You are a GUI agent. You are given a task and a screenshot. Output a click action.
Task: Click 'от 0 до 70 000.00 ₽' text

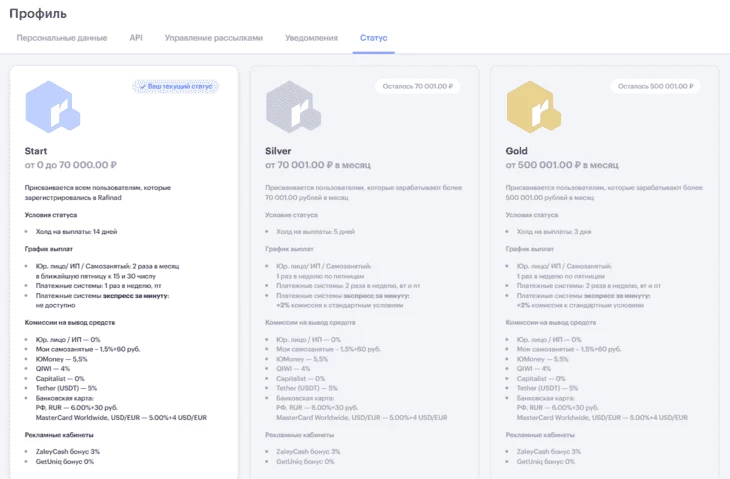71,165
